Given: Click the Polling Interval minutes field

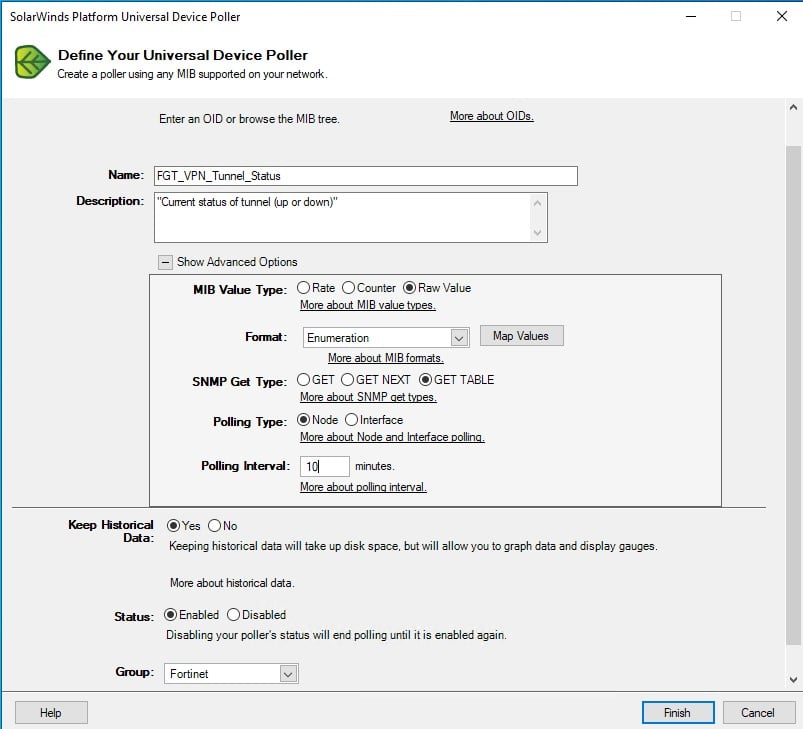Looking at the screenshot, I should [x=325, y=466].
